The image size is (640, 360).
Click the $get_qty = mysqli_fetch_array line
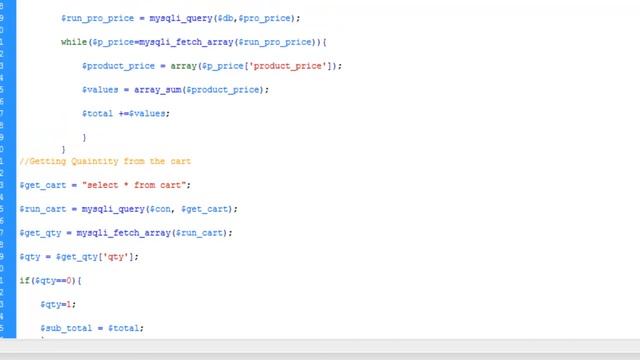pyautogui.click(x=126, y=233)
